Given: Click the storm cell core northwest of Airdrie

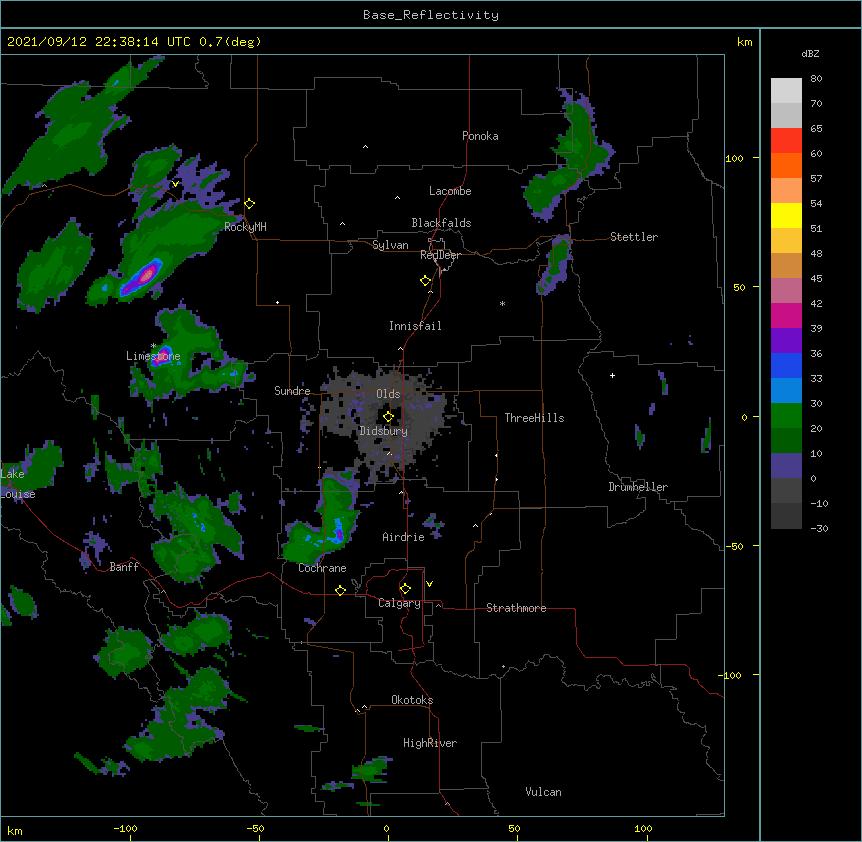Looking at the screenshot, I should [339, 531].
